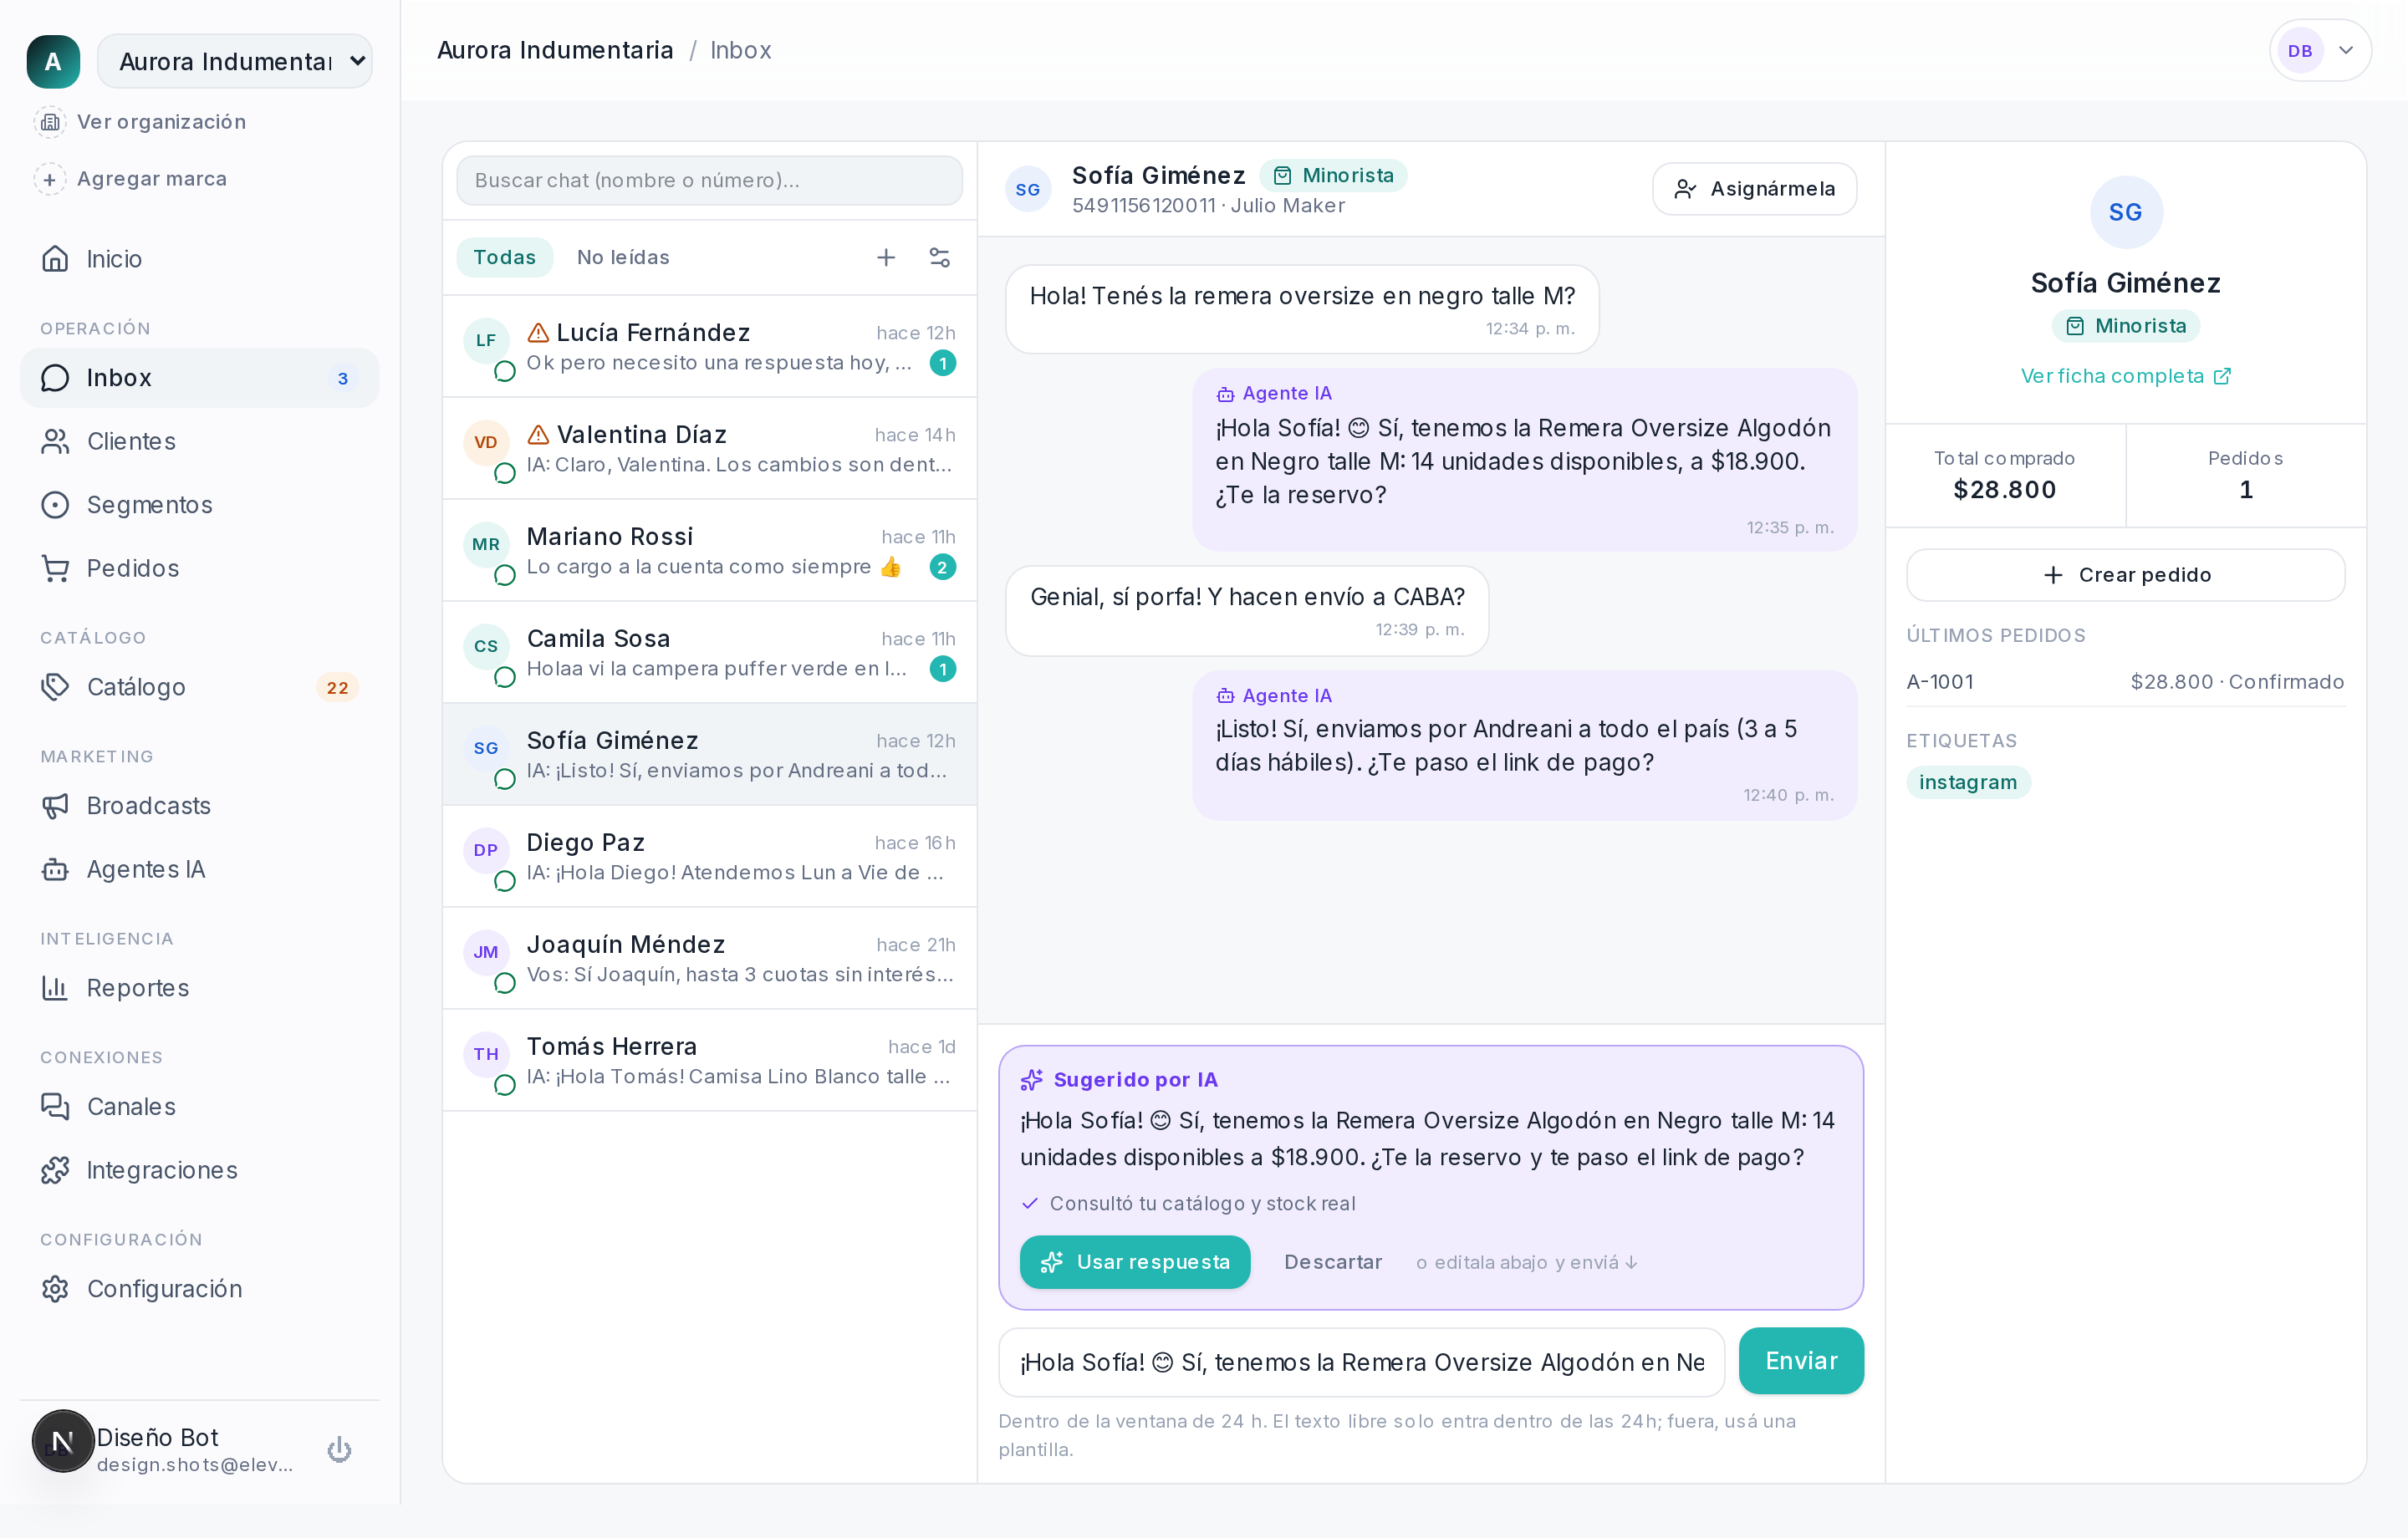Open the chat filter settings icon
The image size is (2408, 1538).
pyautogui.click(x=940, y=257)
